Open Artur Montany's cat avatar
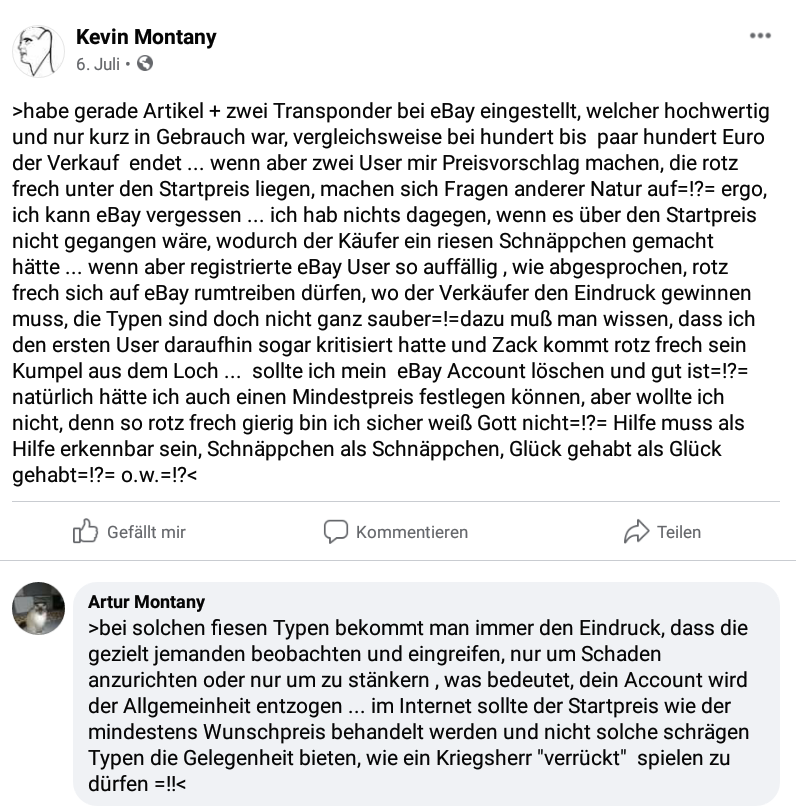This screenshot has width=796, height=806. tap(39, 609)
